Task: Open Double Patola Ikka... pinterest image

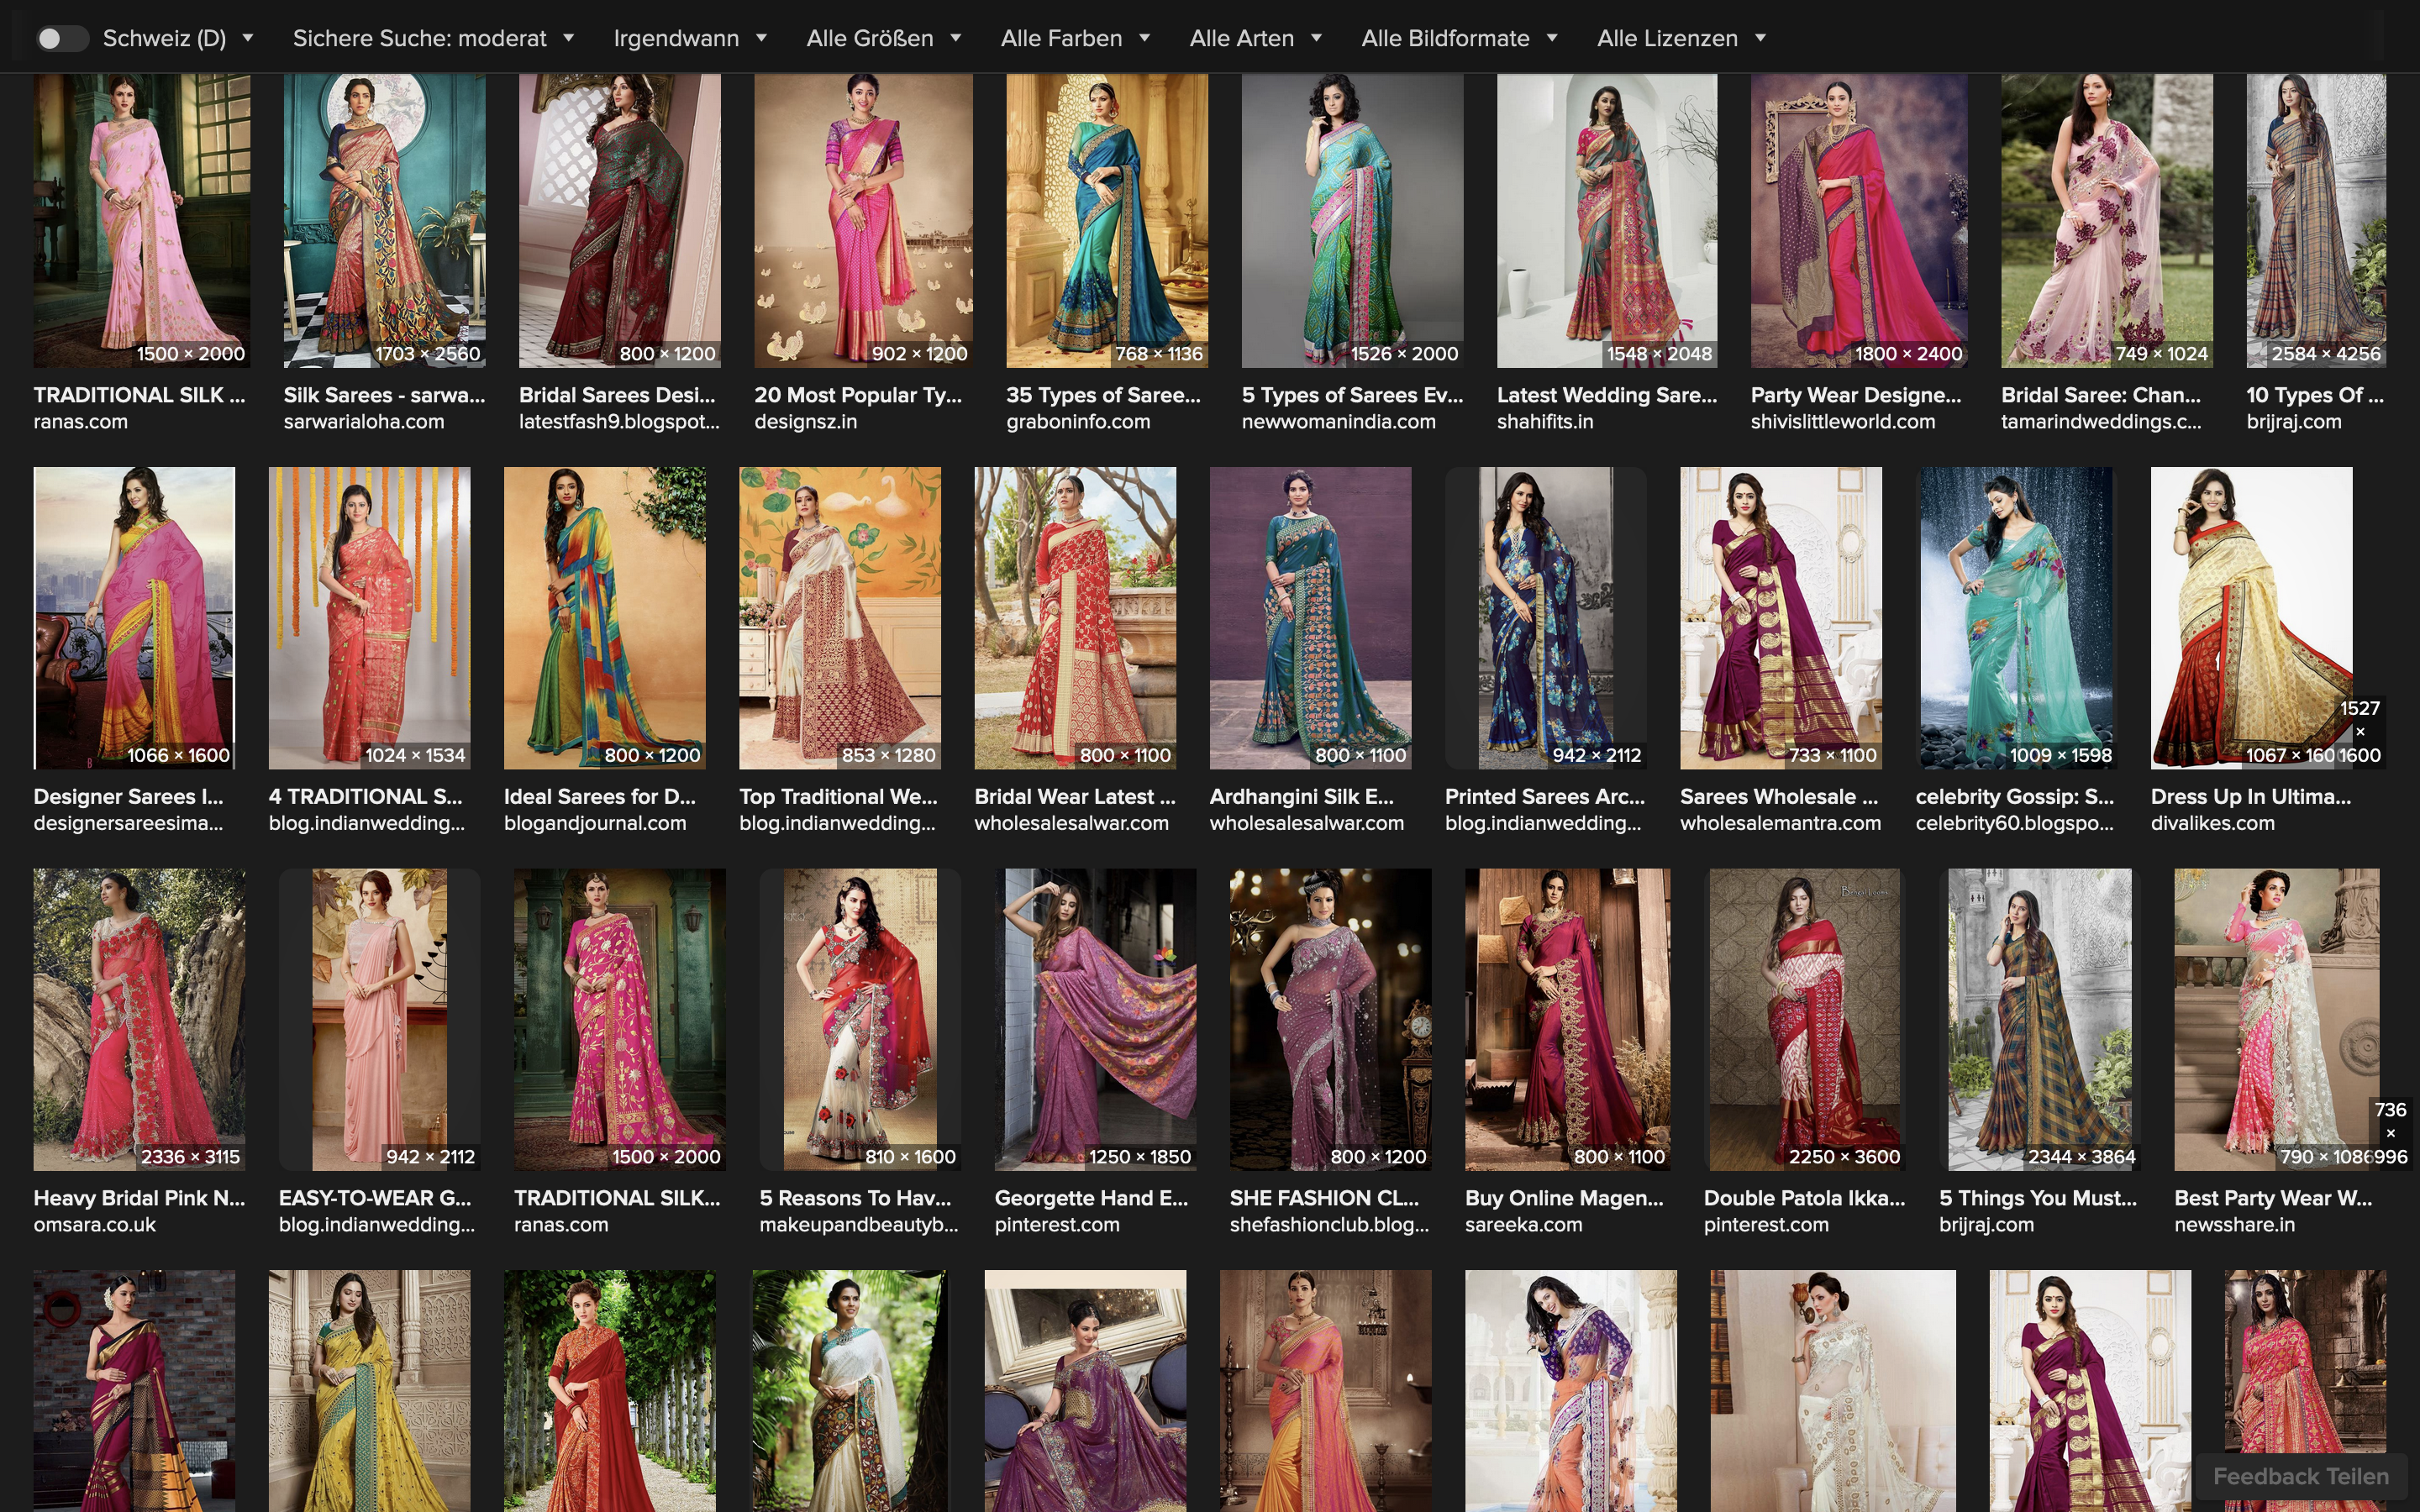Action: pyautogui.click(x=1805, y=1020)
